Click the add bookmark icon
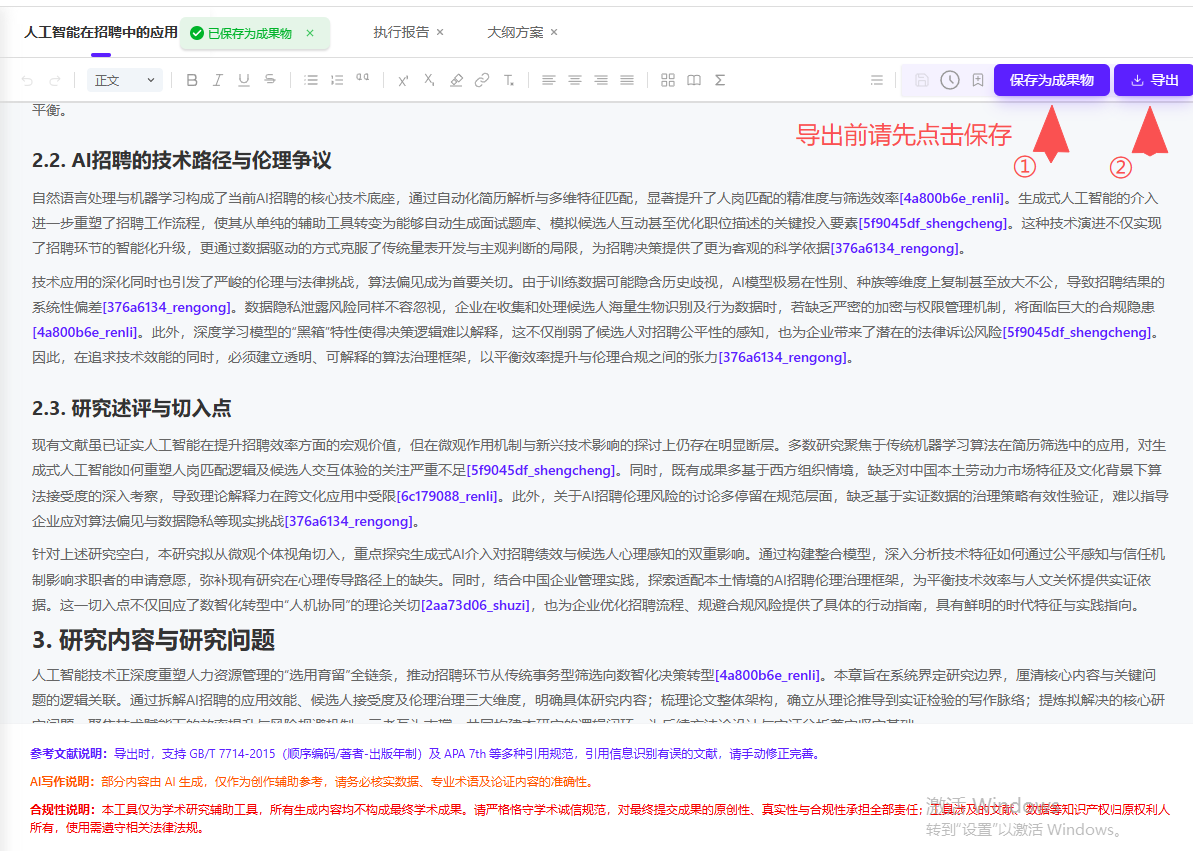1193x851 pixels. (978, 80)
